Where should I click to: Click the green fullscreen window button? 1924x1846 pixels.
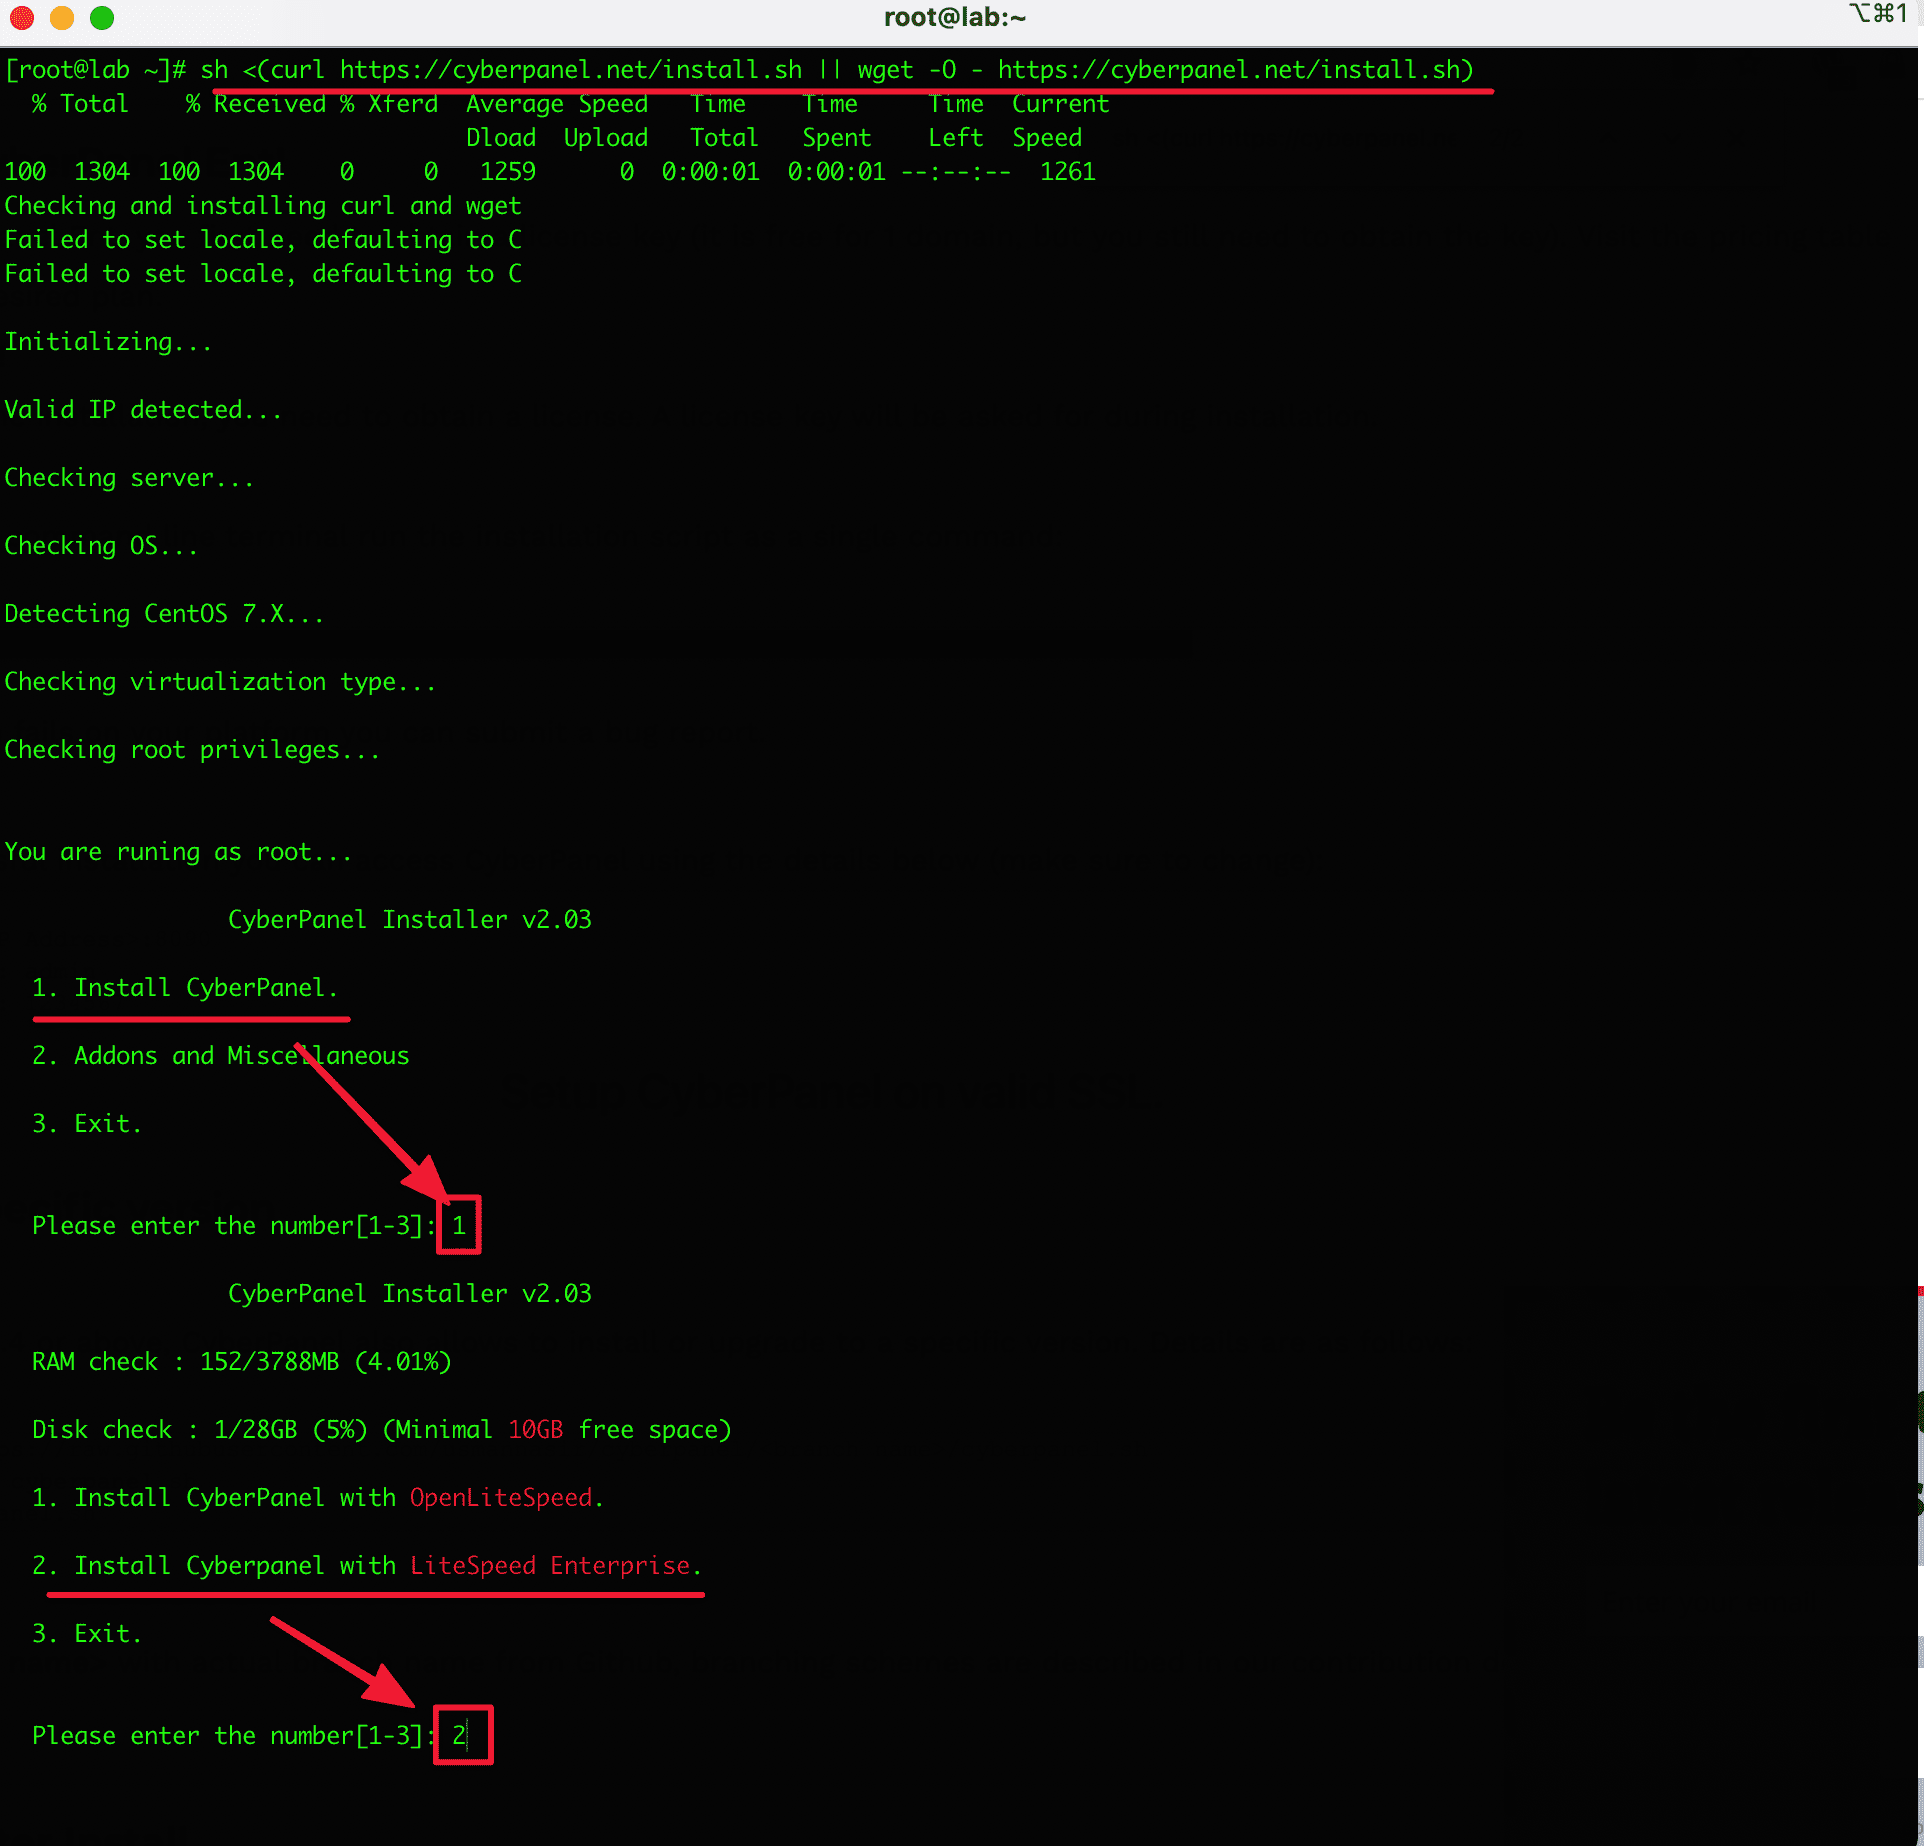[102, 18]
